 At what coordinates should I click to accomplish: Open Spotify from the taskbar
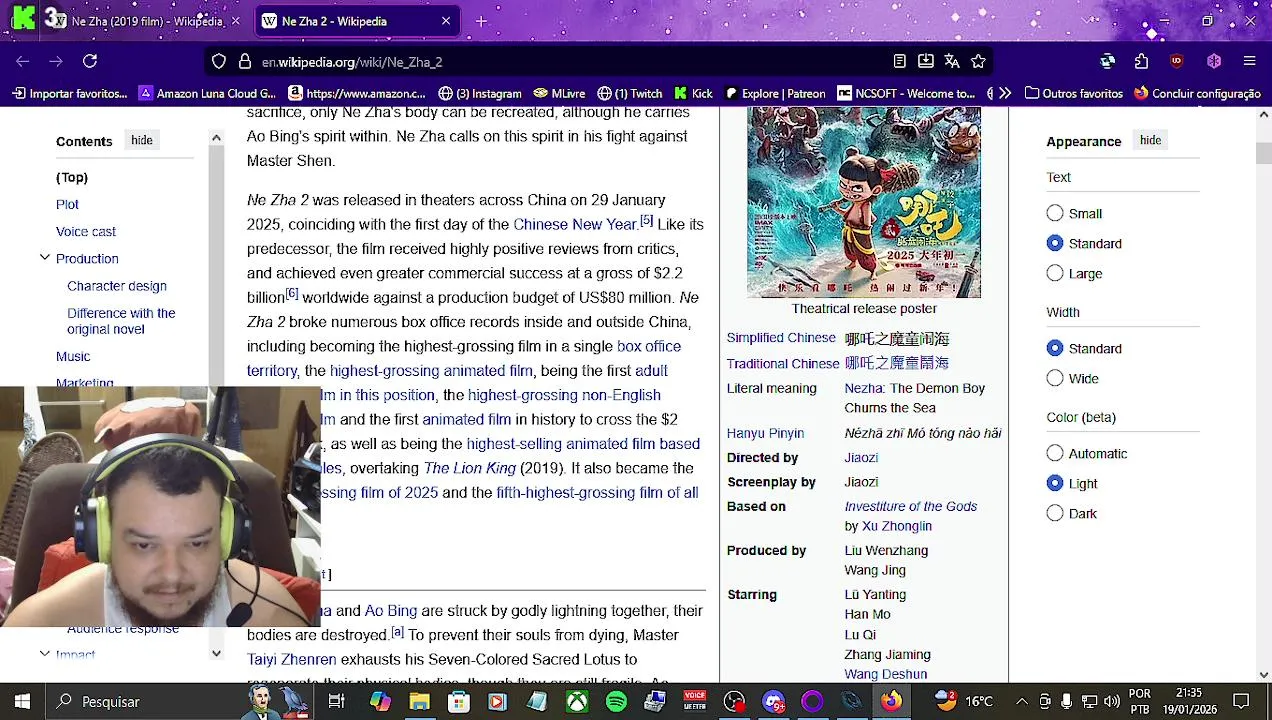tap(616, 701)
